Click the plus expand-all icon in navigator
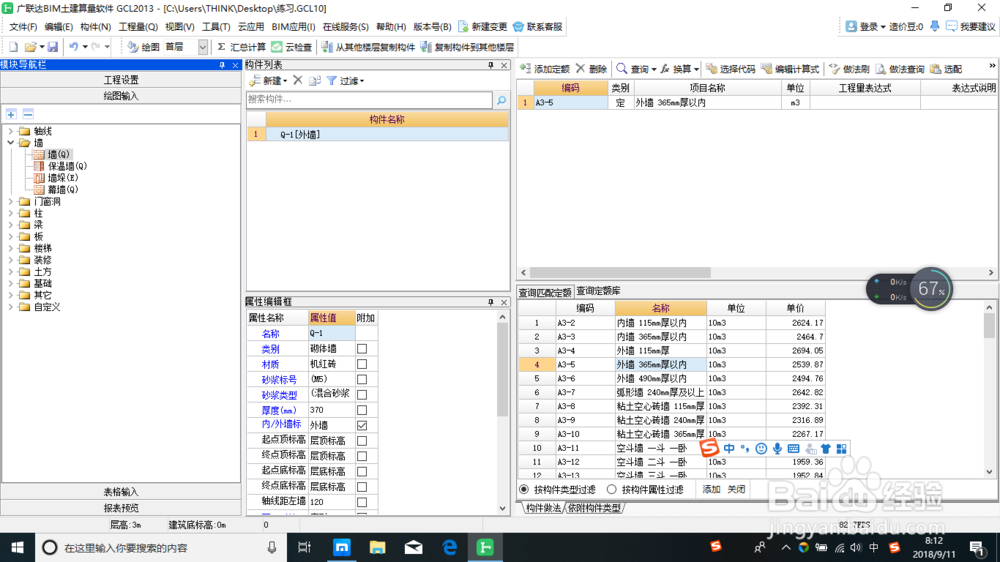1000x562 pixels. click(x=11, y=114)
